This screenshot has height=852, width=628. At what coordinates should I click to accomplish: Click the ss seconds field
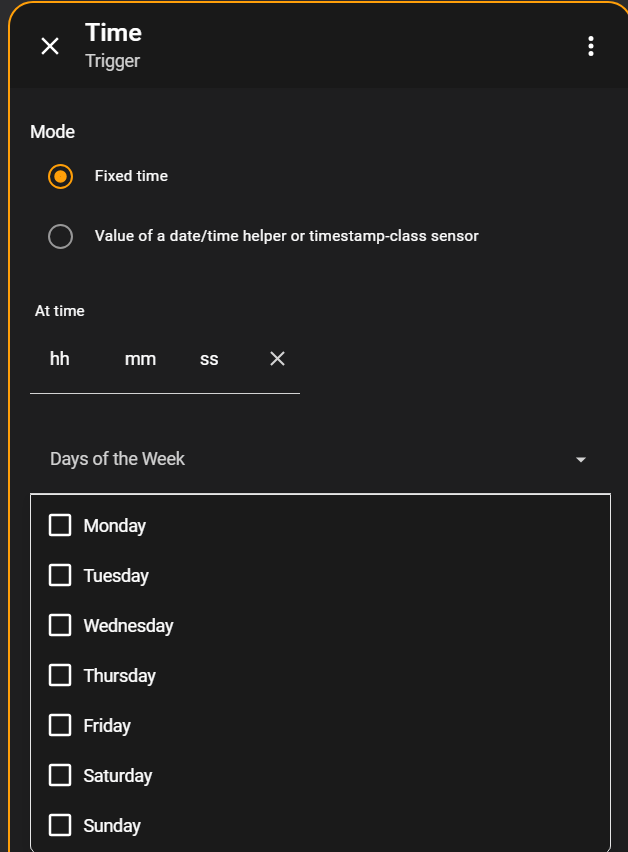tap(209, 359)
